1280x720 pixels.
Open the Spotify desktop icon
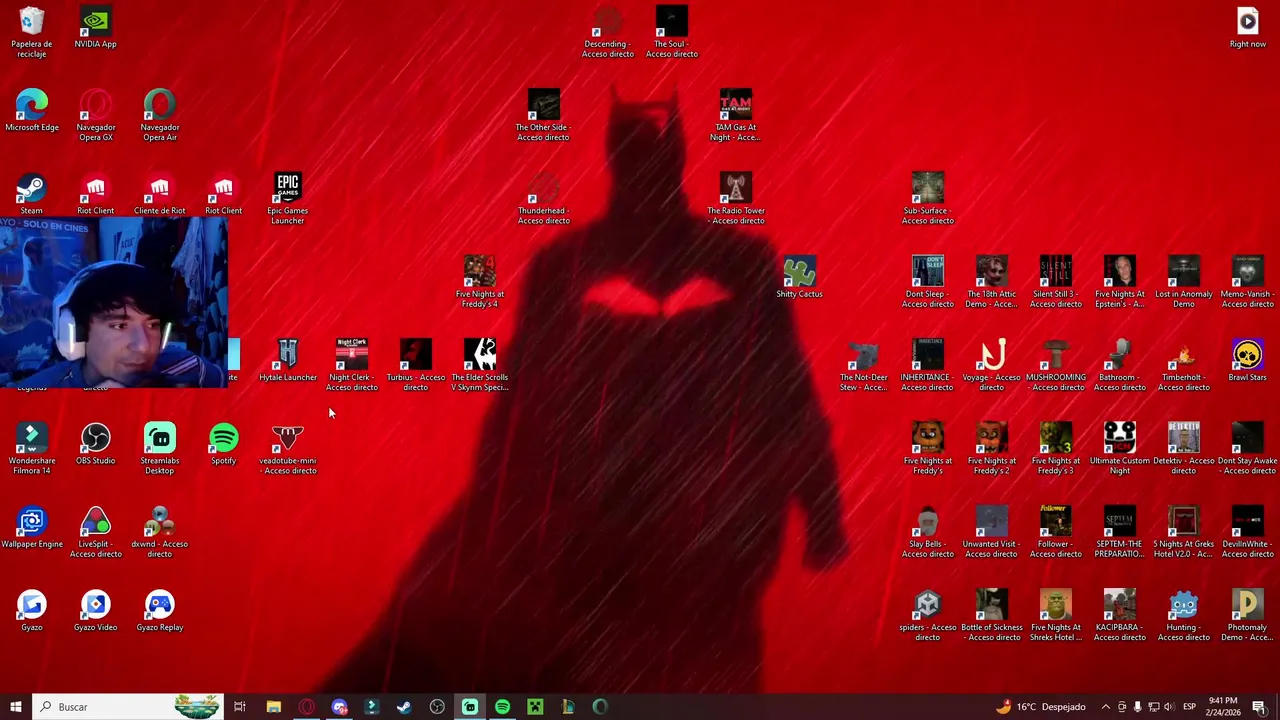[224, 444]
